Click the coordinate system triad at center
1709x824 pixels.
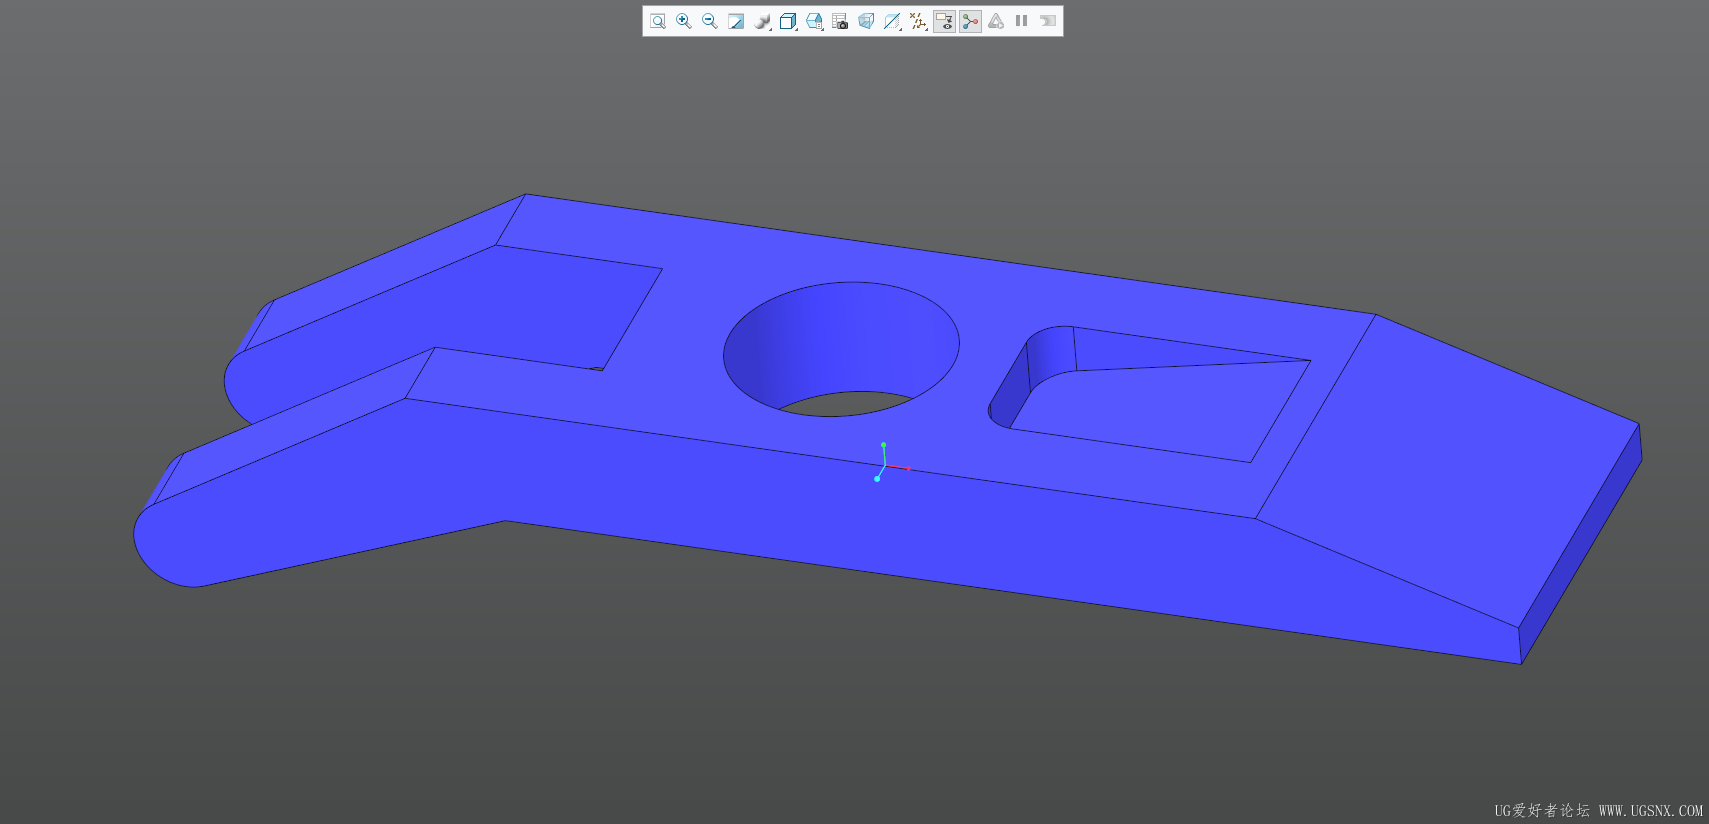point(884,463)
